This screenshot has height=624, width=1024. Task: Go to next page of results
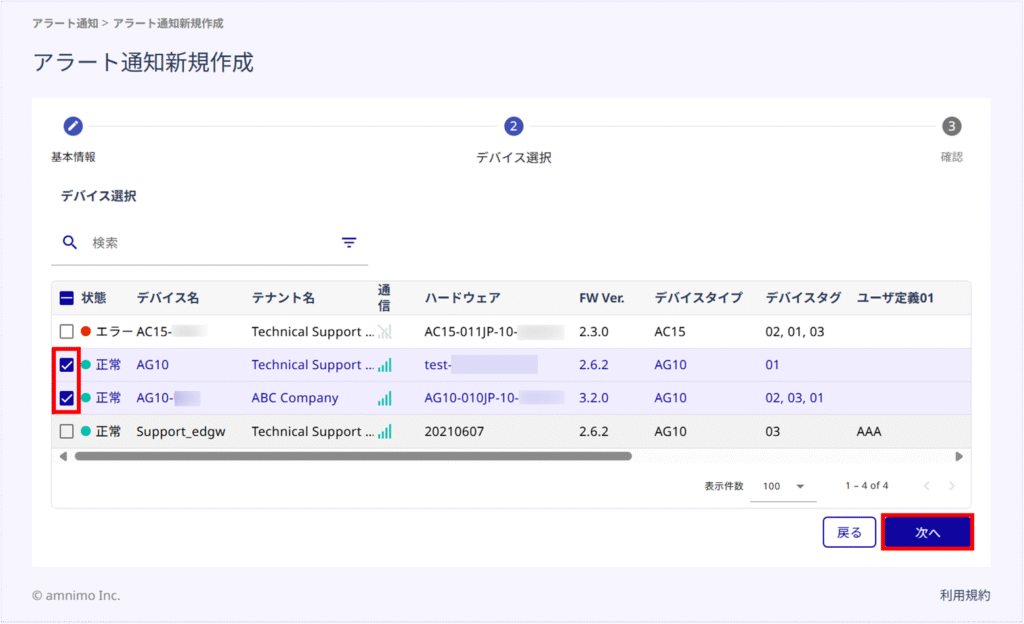[952, 486]
